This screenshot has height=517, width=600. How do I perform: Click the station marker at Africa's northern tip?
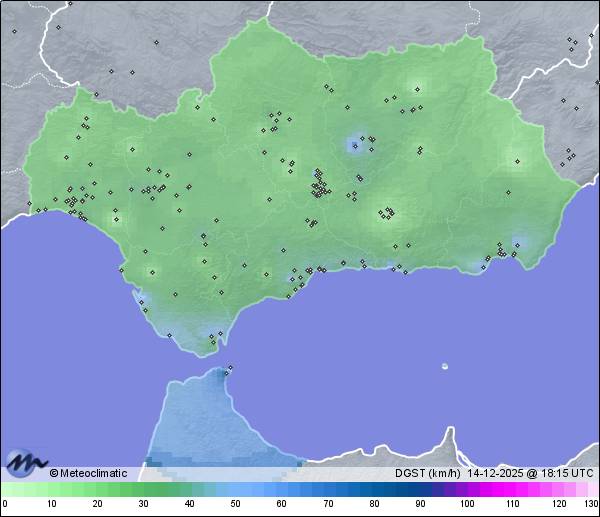[229, 369]
